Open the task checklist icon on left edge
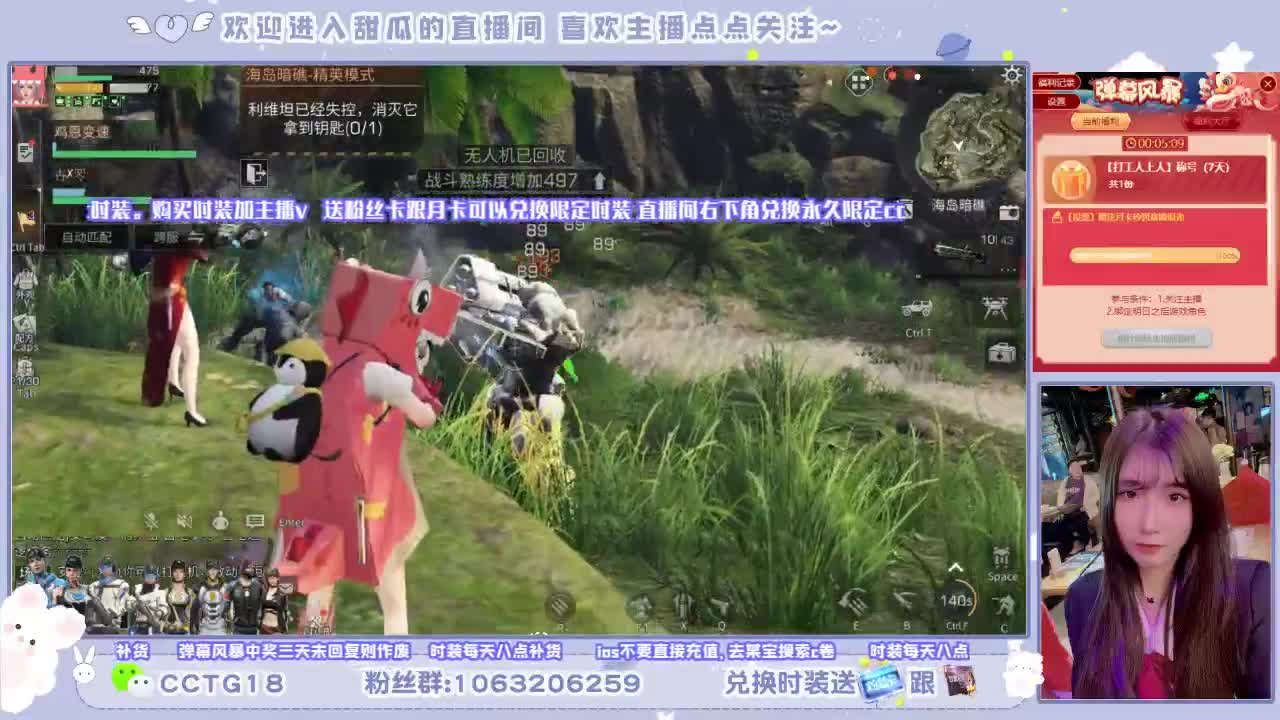 coord(26,152)
